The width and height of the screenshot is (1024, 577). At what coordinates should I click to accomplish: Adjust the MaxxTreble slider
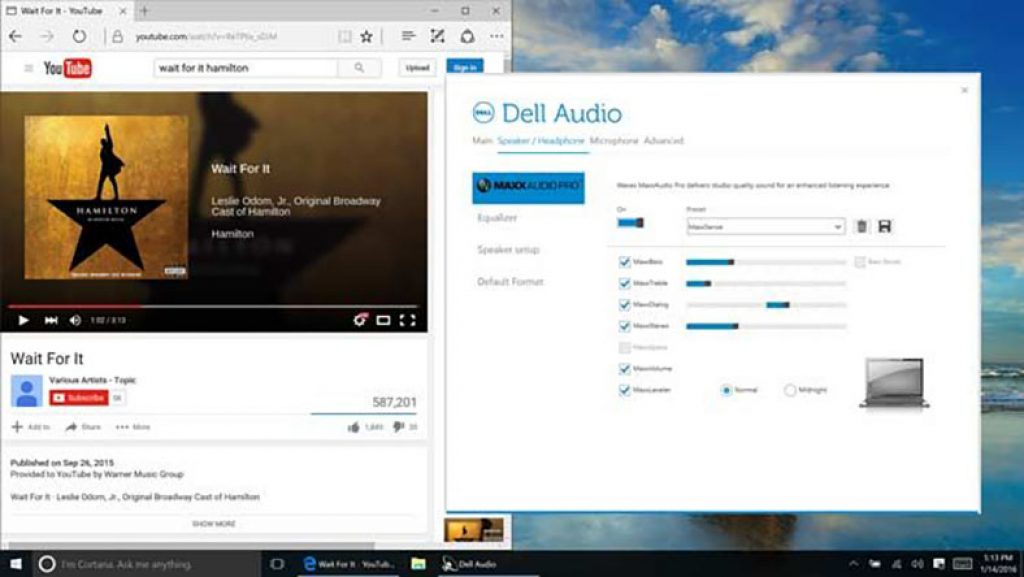coord(766,283)
